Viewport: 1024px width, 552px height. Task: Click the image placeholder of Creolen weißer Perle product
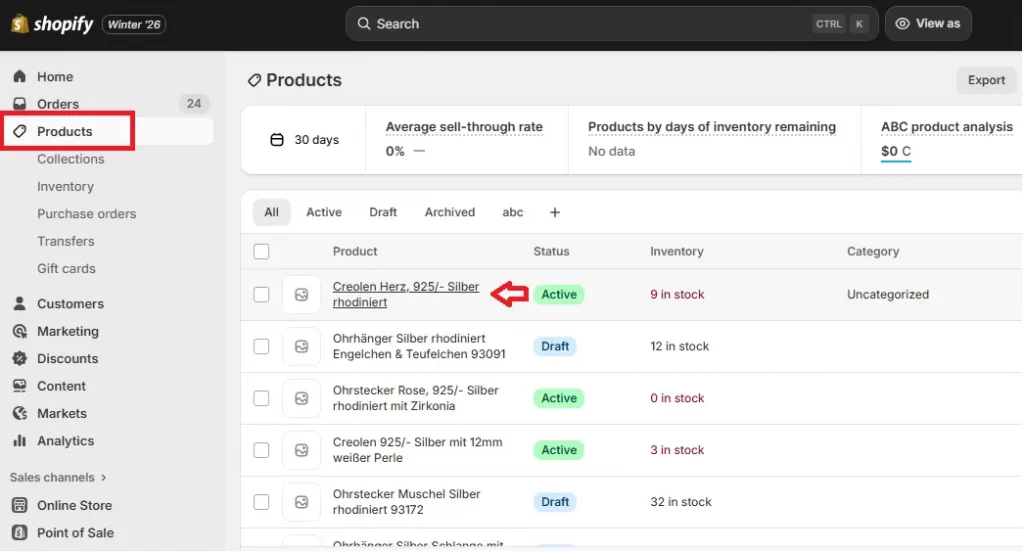301,450
